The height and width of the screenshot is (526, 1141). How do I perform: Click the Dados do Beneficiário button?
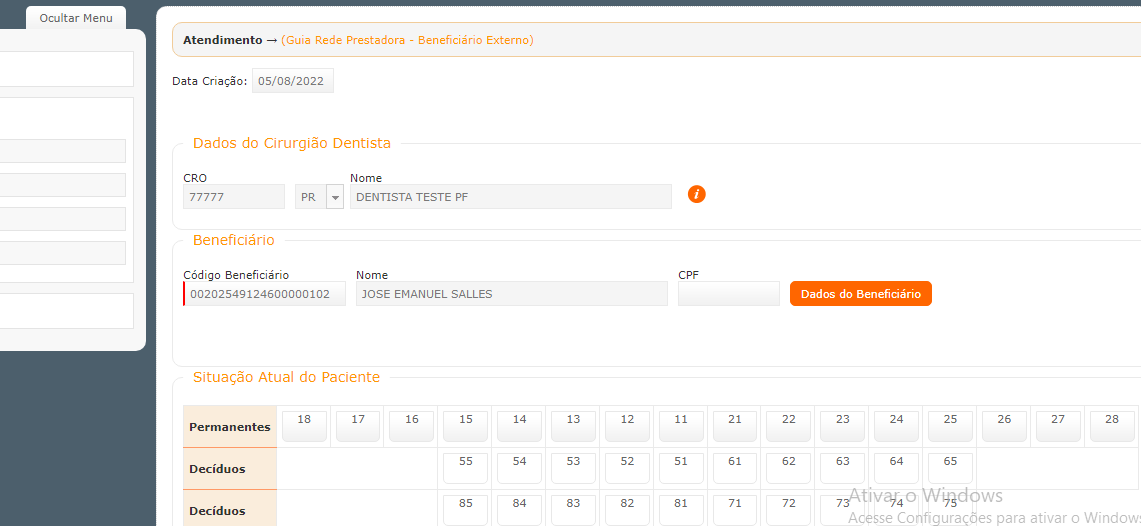pyautogui.click(x=860, y=294)
